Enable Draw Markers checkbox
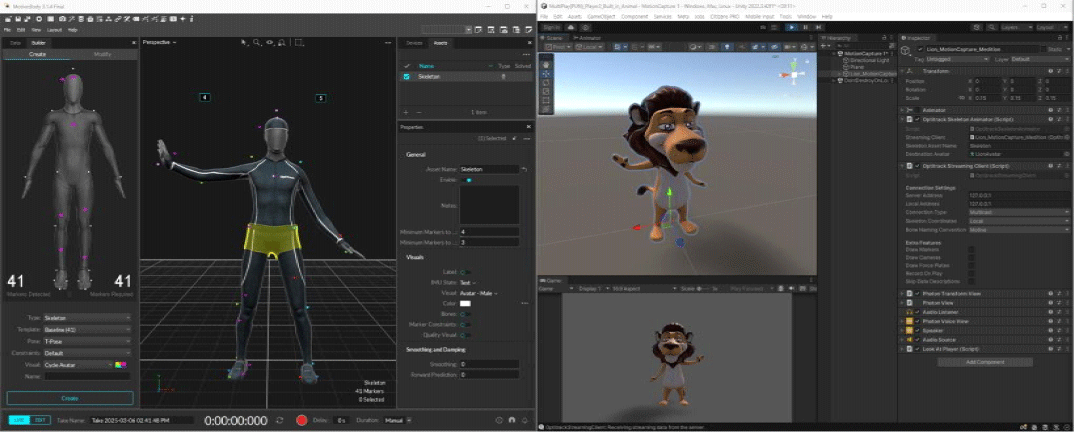Image resolution: width=1074 pixels, height=432 pixels. point(971,250)
